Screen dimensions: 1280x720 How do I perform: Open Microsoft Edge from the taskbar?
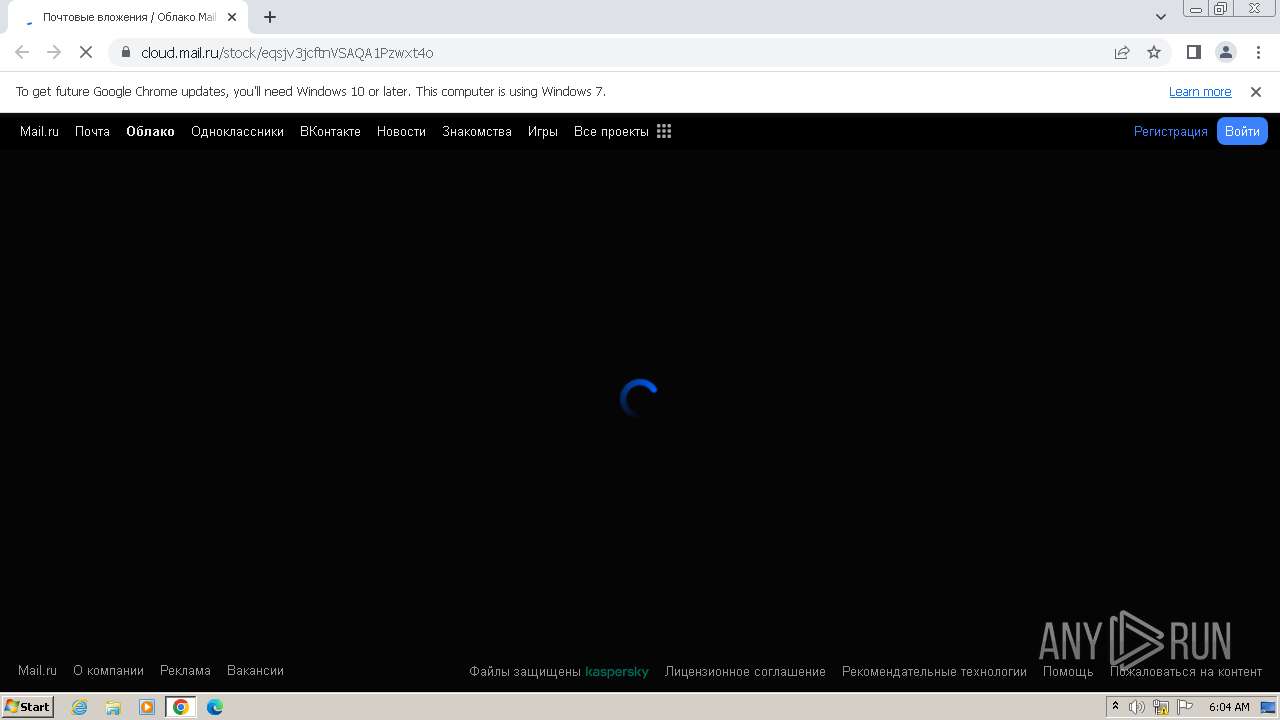214,707
